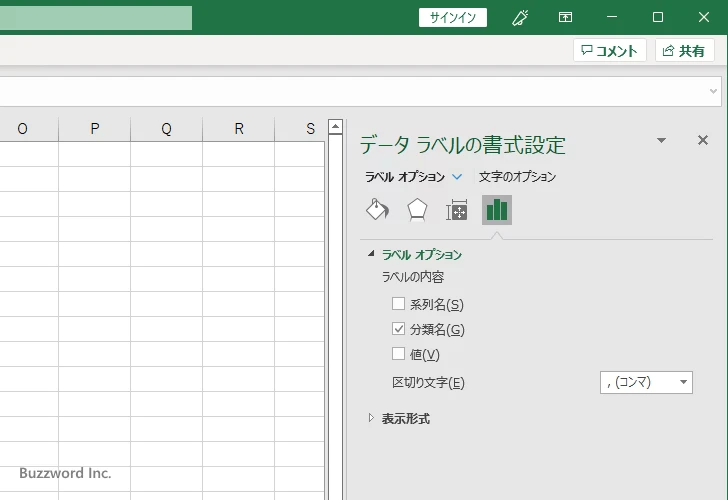Select the Label Options bar chart icon
The width and height of the screenshot is (728, 500).
(497, 210)
